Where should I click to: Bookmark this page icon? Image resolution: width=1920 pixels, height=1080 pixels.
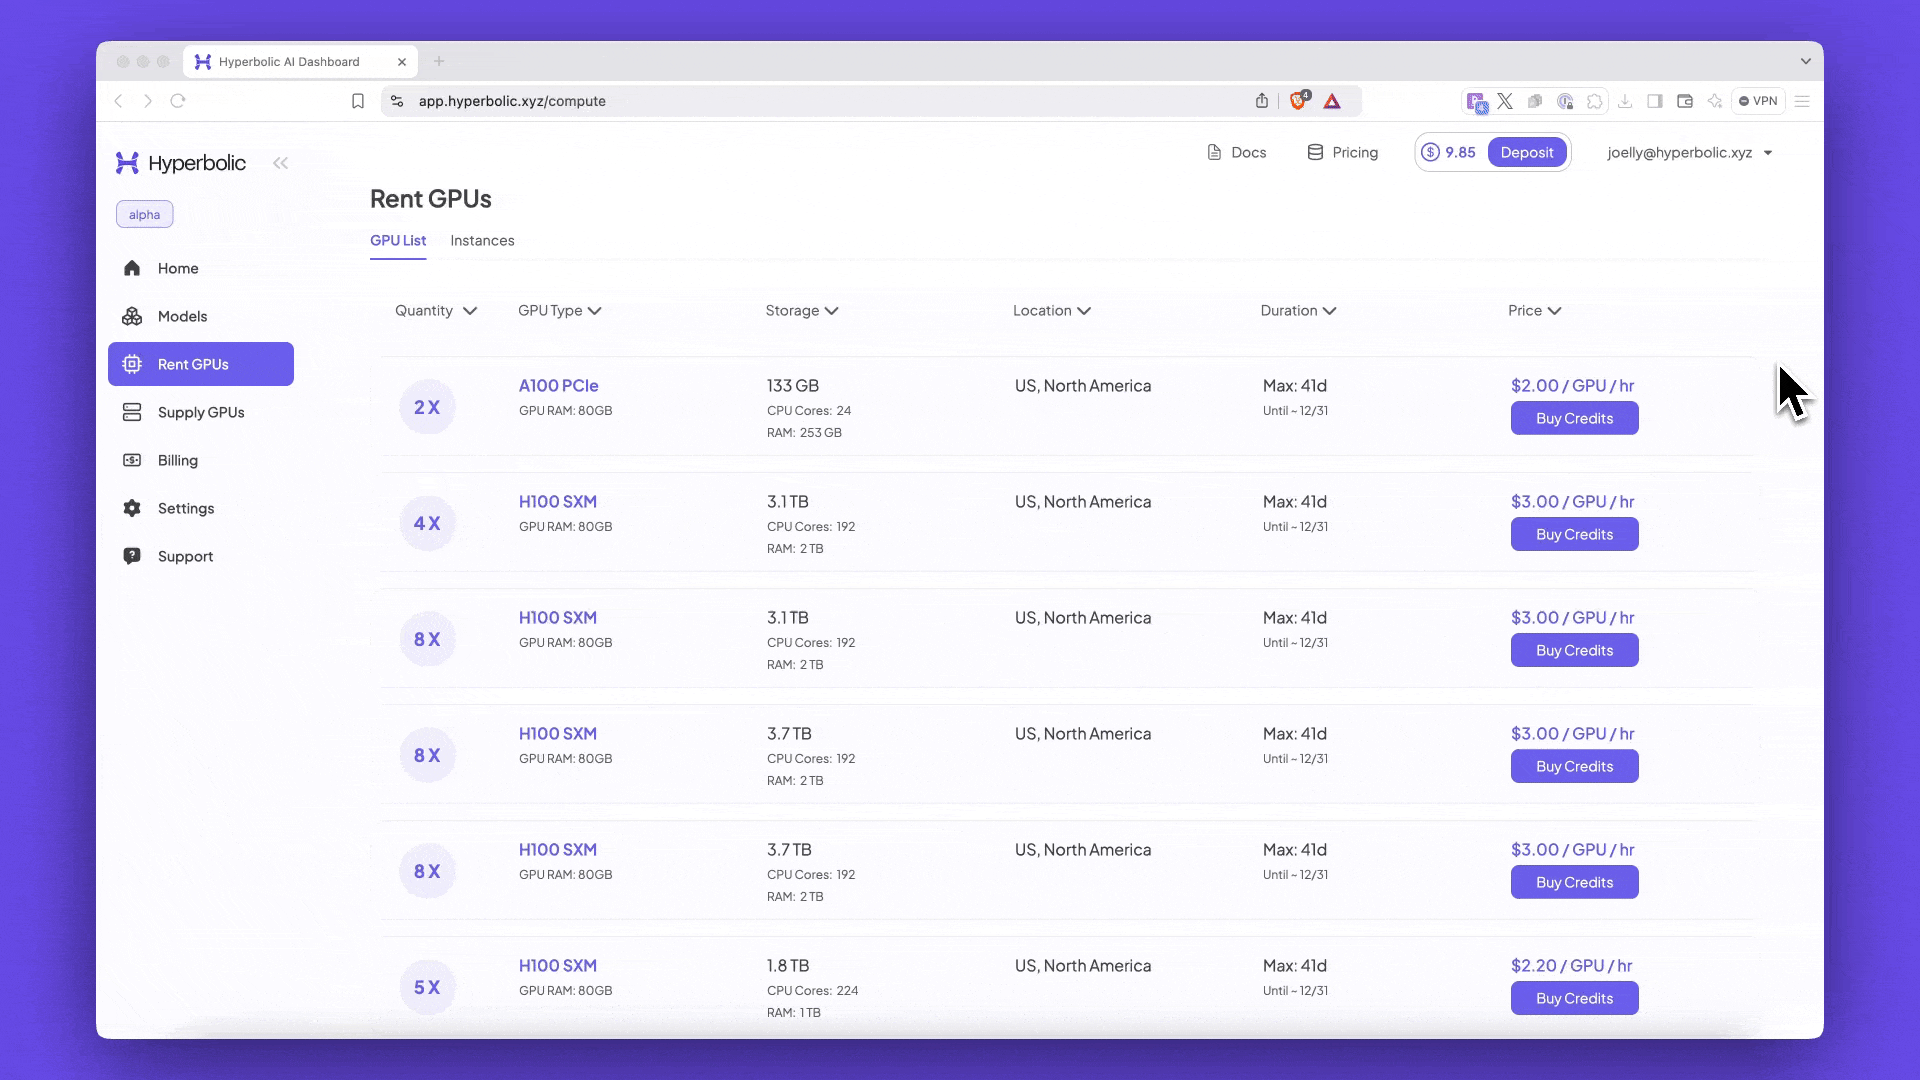358,101
